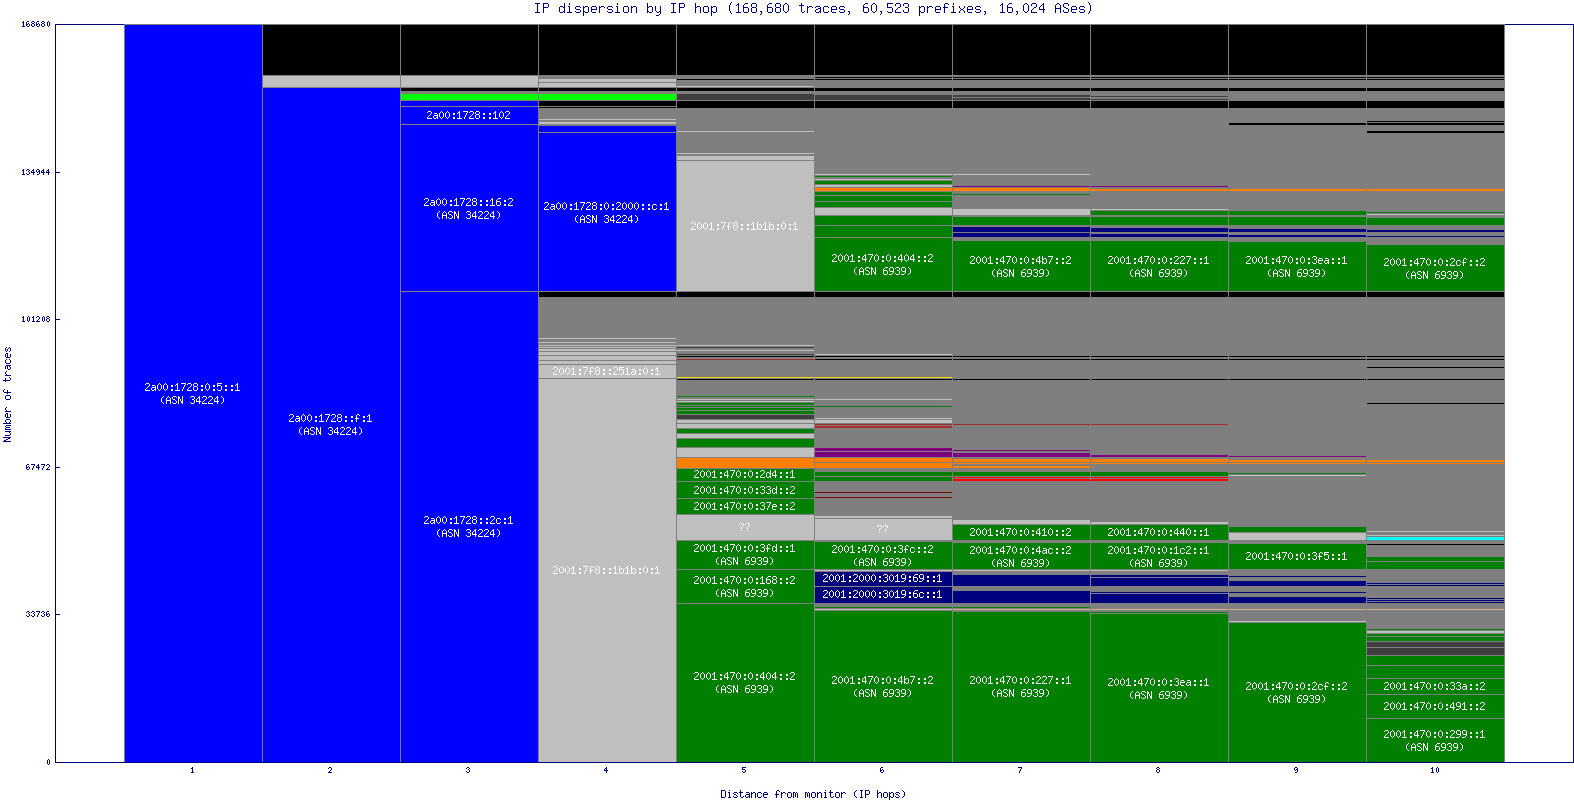
Task: Click the 134944 y-axis tick value
Action: (x=36, y=172)
